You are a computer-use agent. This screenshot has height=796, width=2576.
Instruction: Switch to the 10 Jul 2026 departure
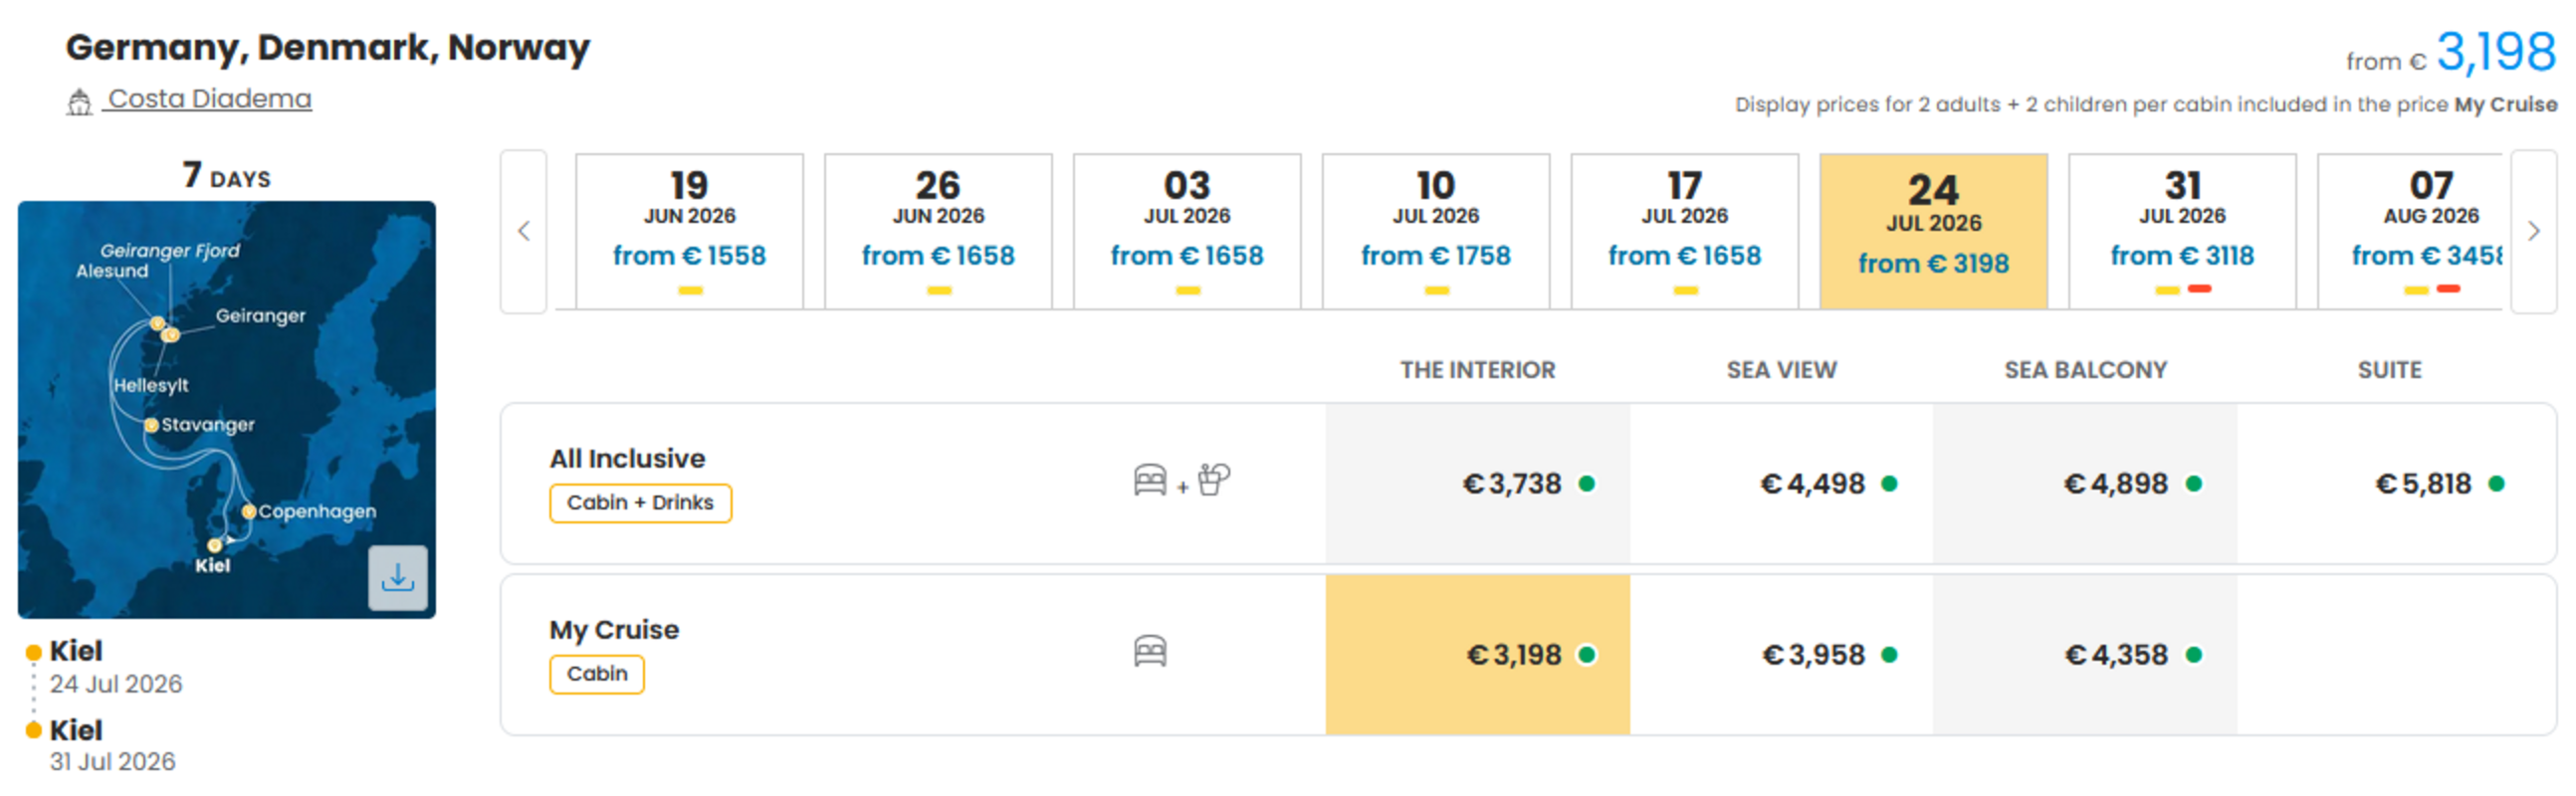click(1435, 231)
